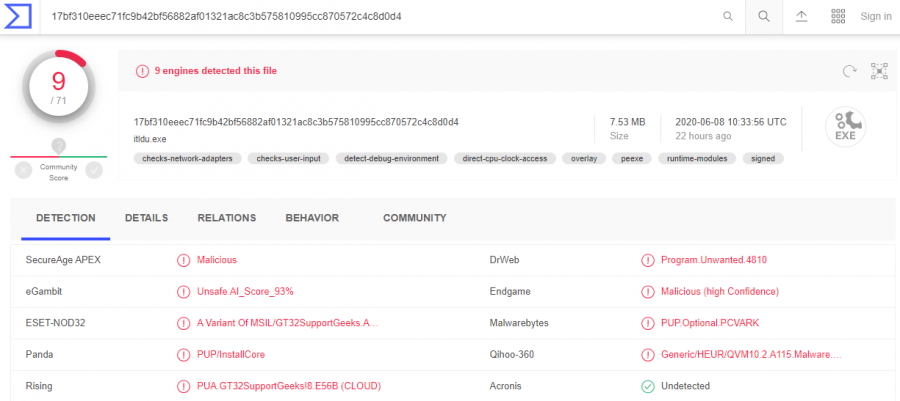
Task: Click the Malicious (high Confidence) result
Action: point(720,291)
